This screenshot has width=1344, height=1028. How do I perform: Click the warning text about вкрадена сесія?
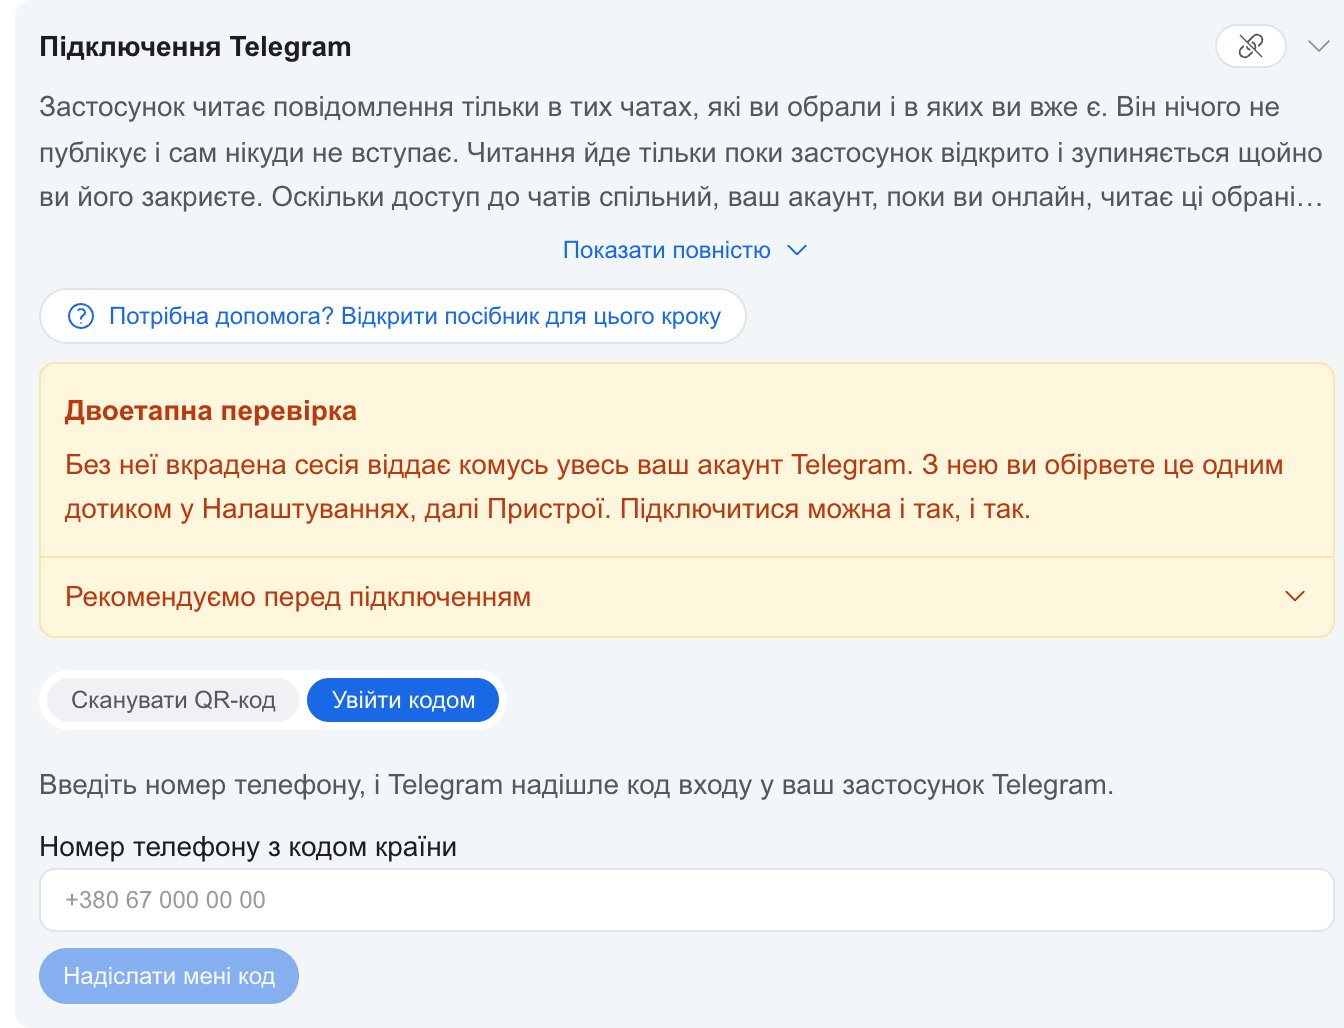pos(674,487)
